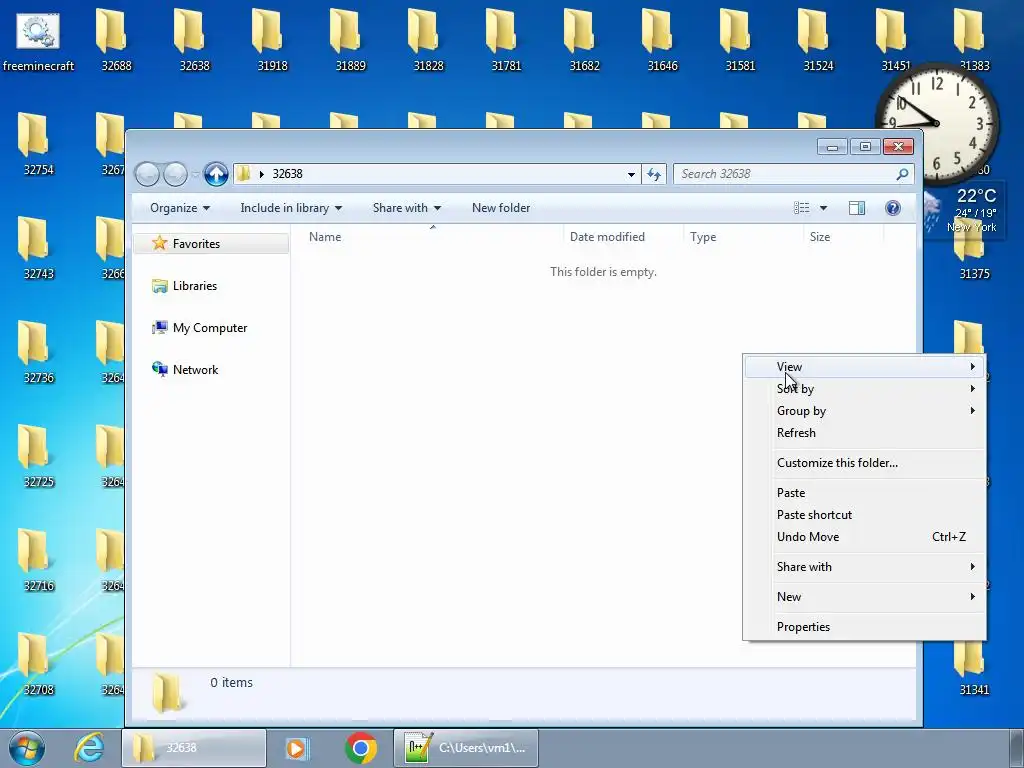Select desktop folder 31341
This screenshot has height=768, width=1024.
point(974,666)
